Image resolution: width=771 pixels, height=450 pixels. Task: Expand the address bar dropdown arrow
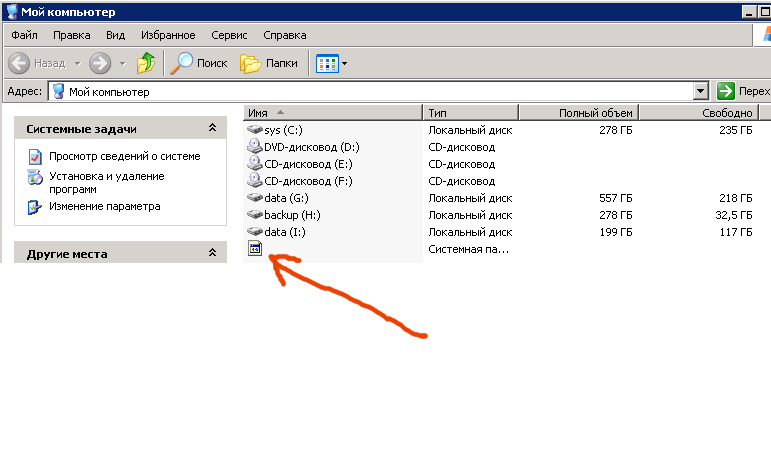(701, 91)
